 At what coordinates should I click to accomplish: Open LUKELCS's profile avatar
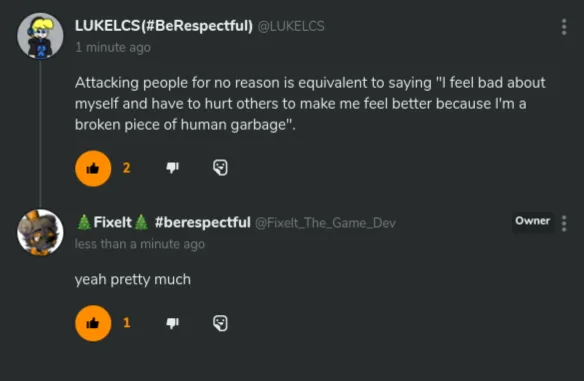click(40, 36)
